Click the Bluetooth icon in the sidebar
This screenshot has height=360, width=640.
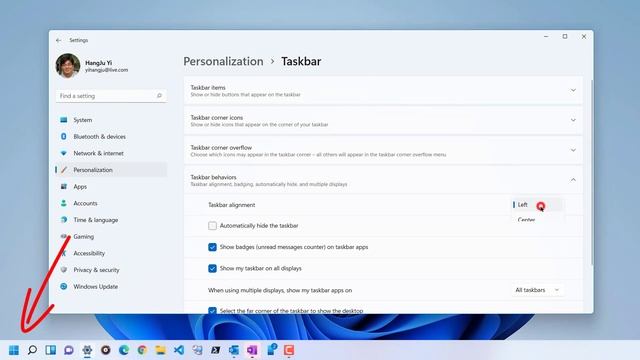[x=64, y=136]
